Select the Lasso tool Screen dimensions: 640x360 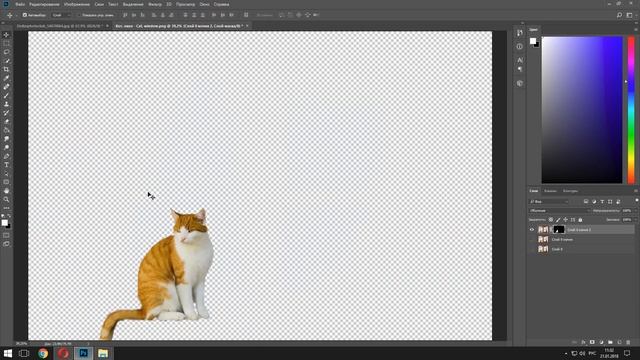6,52
